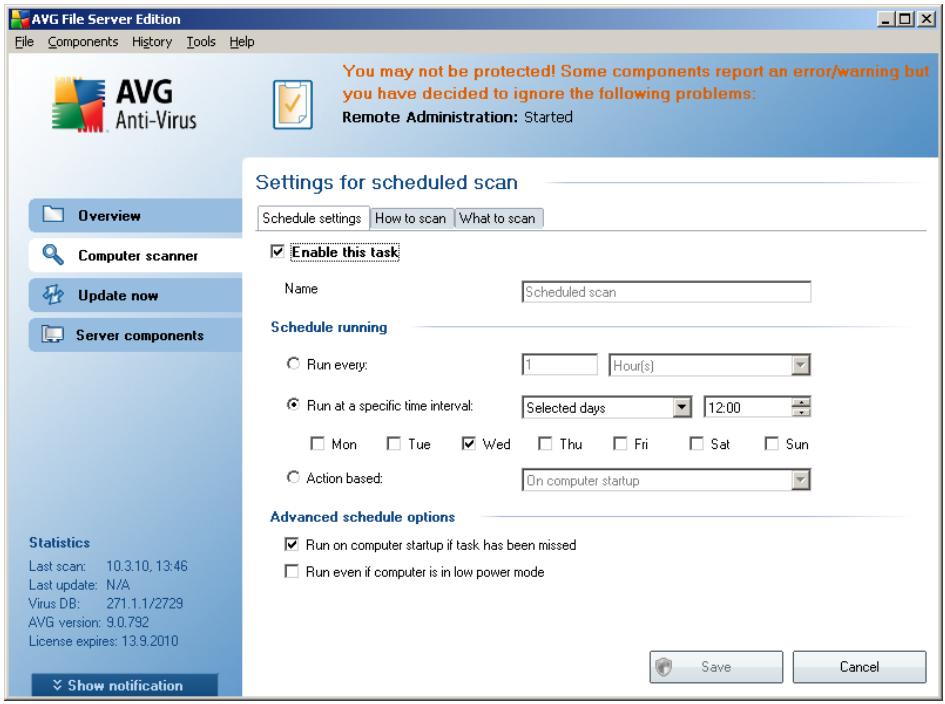Open the Tools menu
This screenshot has height=704, width=945.
pos(201,42)
